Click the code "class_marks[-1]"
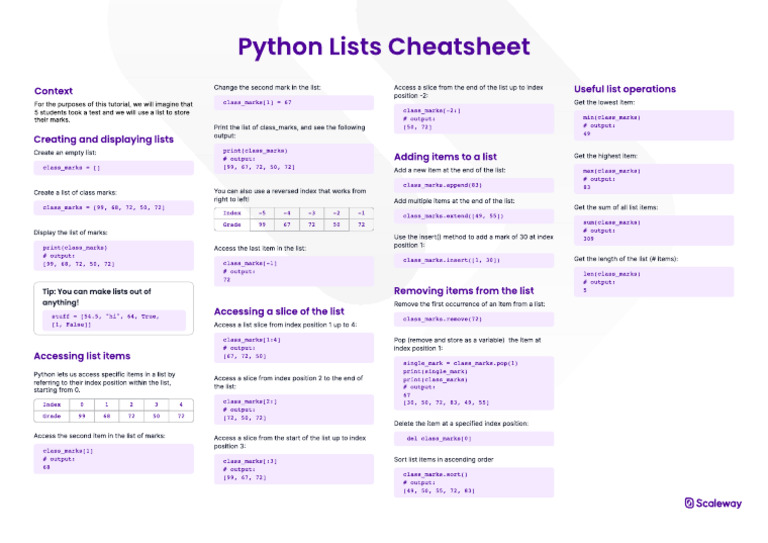The width and height of the screenshot is (768, 543). coord(250,263)
